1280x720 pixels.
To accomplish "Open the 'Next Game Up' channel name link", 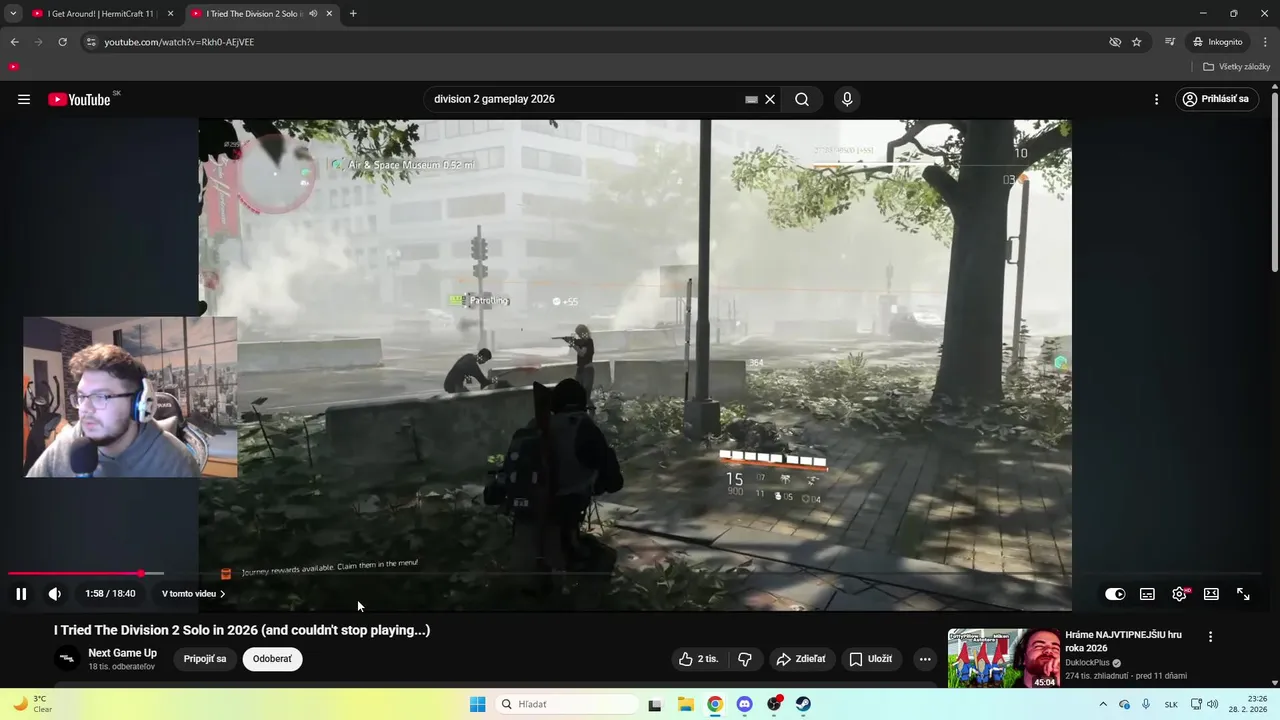I will [122, 653].
